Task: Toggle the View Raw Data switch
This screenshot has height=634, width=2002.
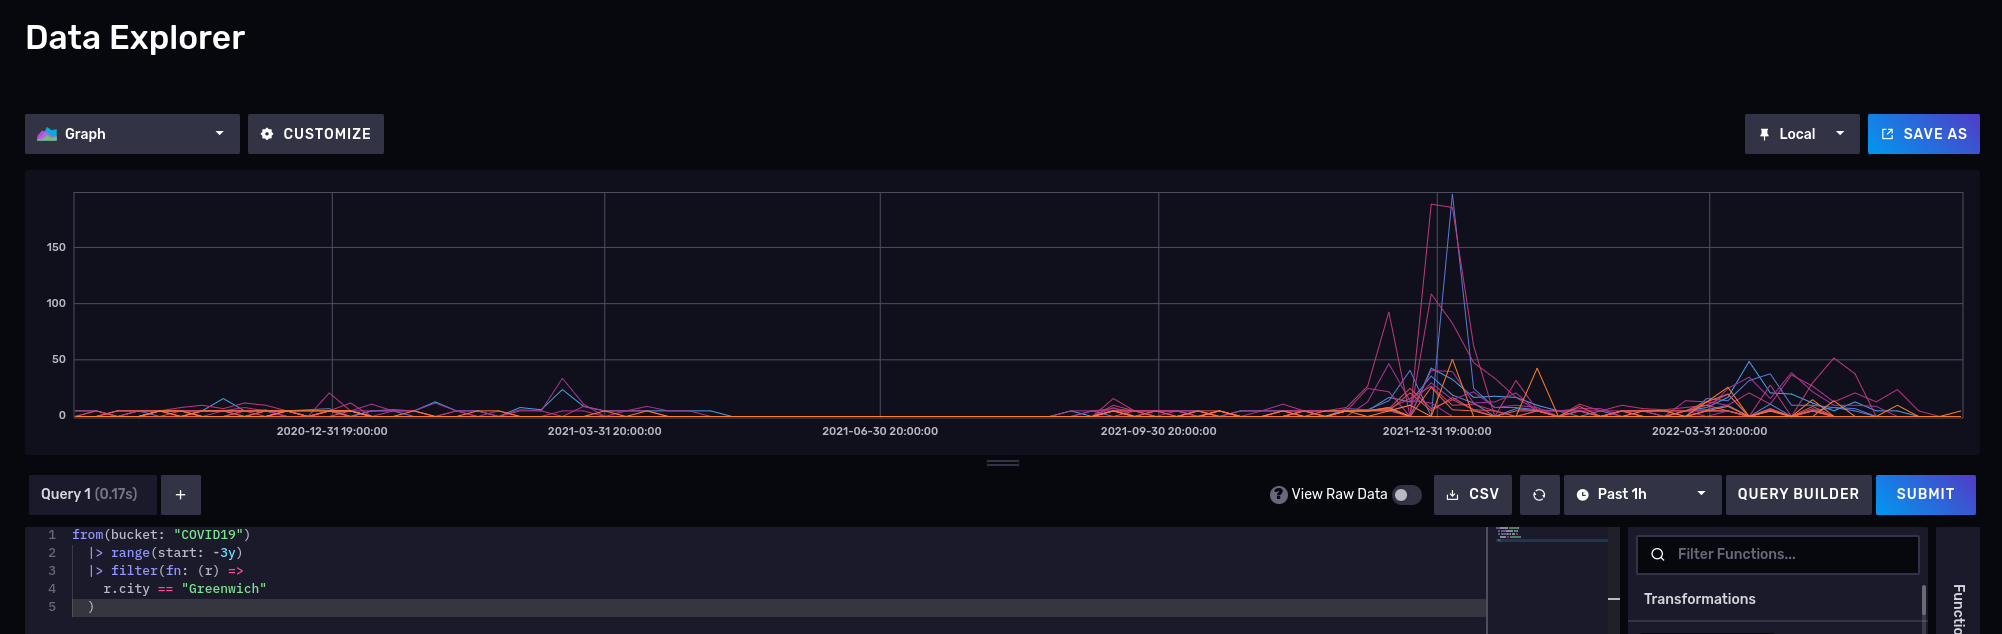Action: click(1406, 495)
